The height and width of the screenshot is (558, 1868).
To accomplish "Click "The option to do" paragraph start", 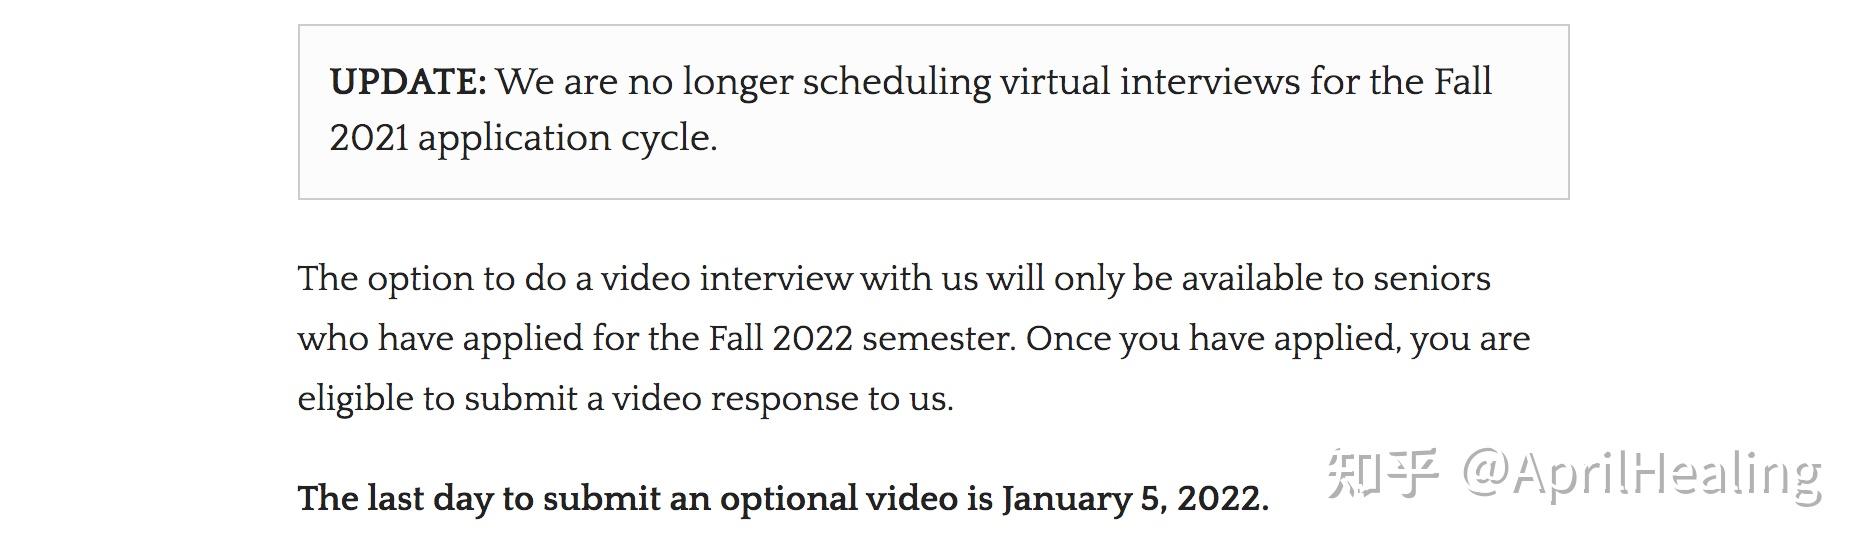I will pyautogui.click(x=432, y=279).
